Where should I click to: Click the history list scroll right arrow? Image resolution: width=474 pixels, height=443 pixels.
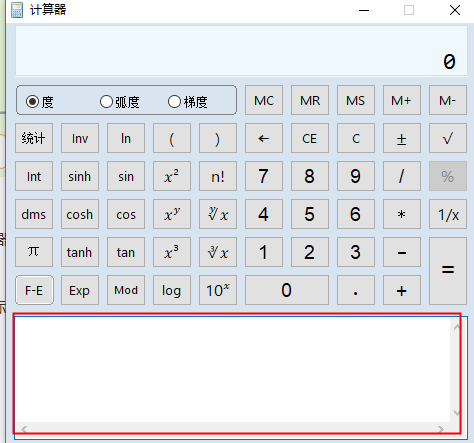coord(441,429)
